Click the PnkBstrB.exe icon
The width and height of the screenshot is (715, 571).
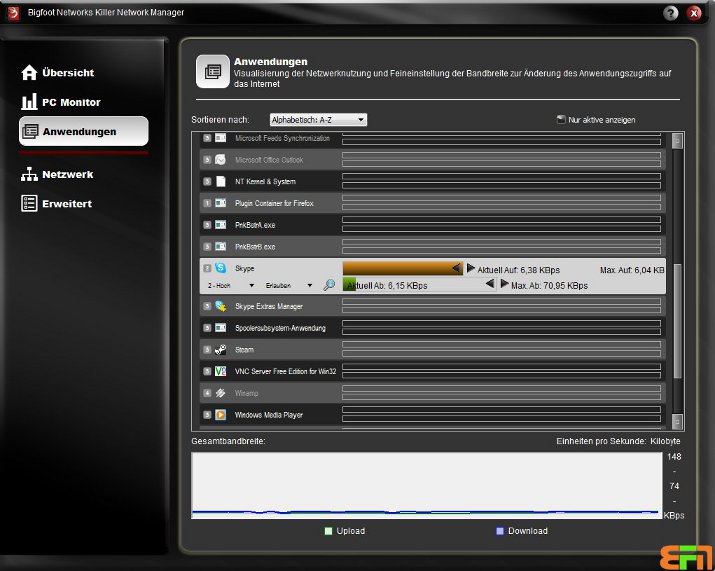pyautogui.click(x=220, y=246)
